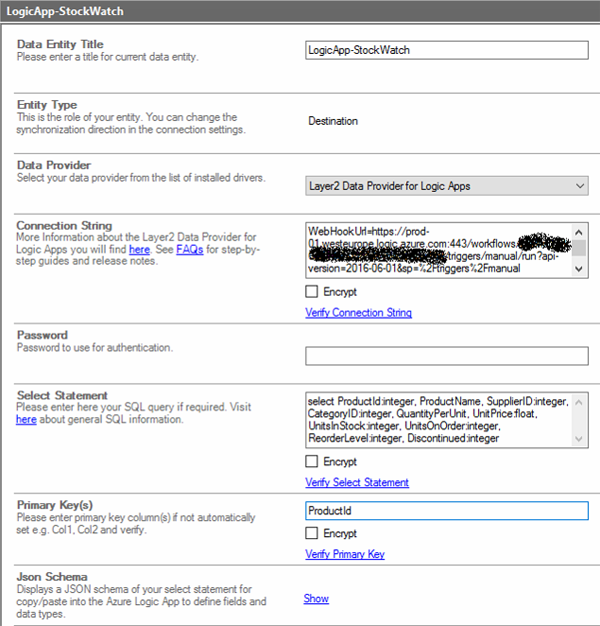Check the Encrypt box under Primary Key

[x=311, y=534]
